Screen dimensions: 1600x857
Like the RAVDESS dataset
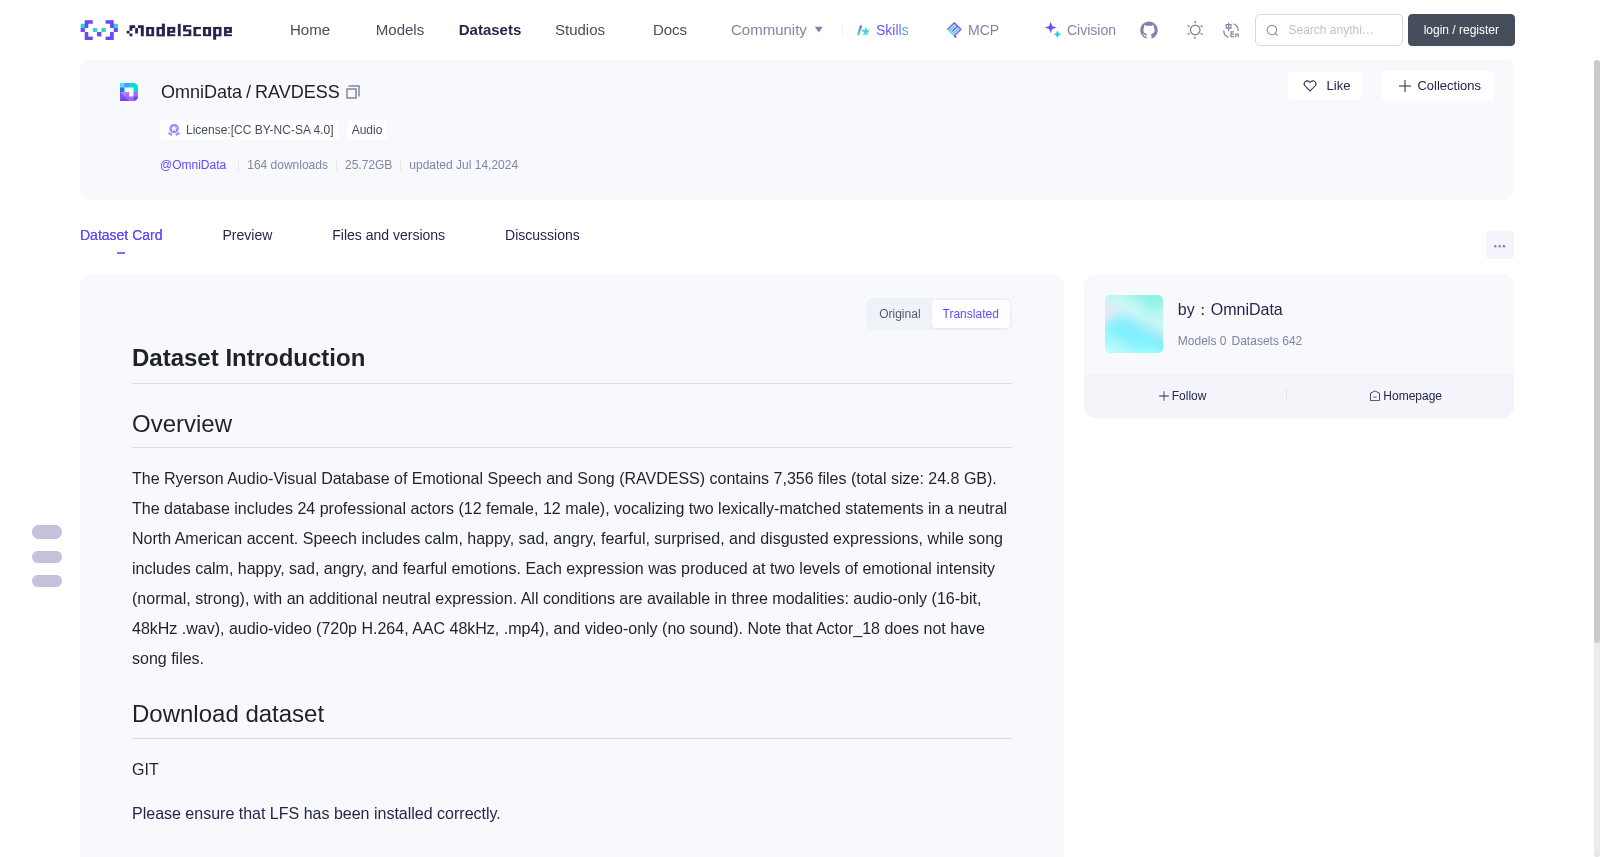[x=1325, y=86]
